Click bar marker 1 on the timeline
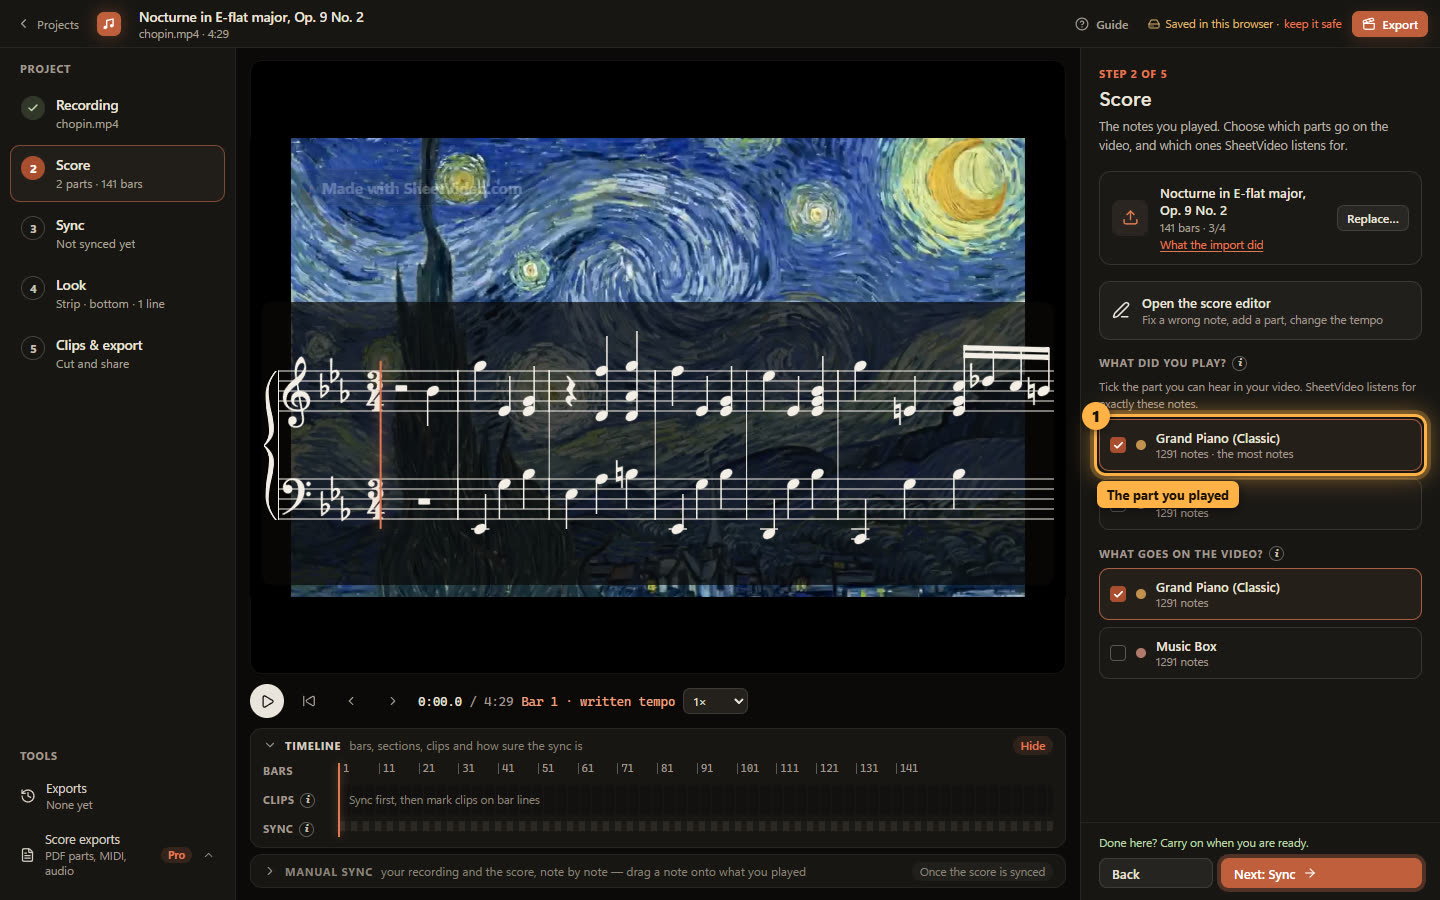Image resolution: width=1440 pixels, height=900 pixels. 345,768
